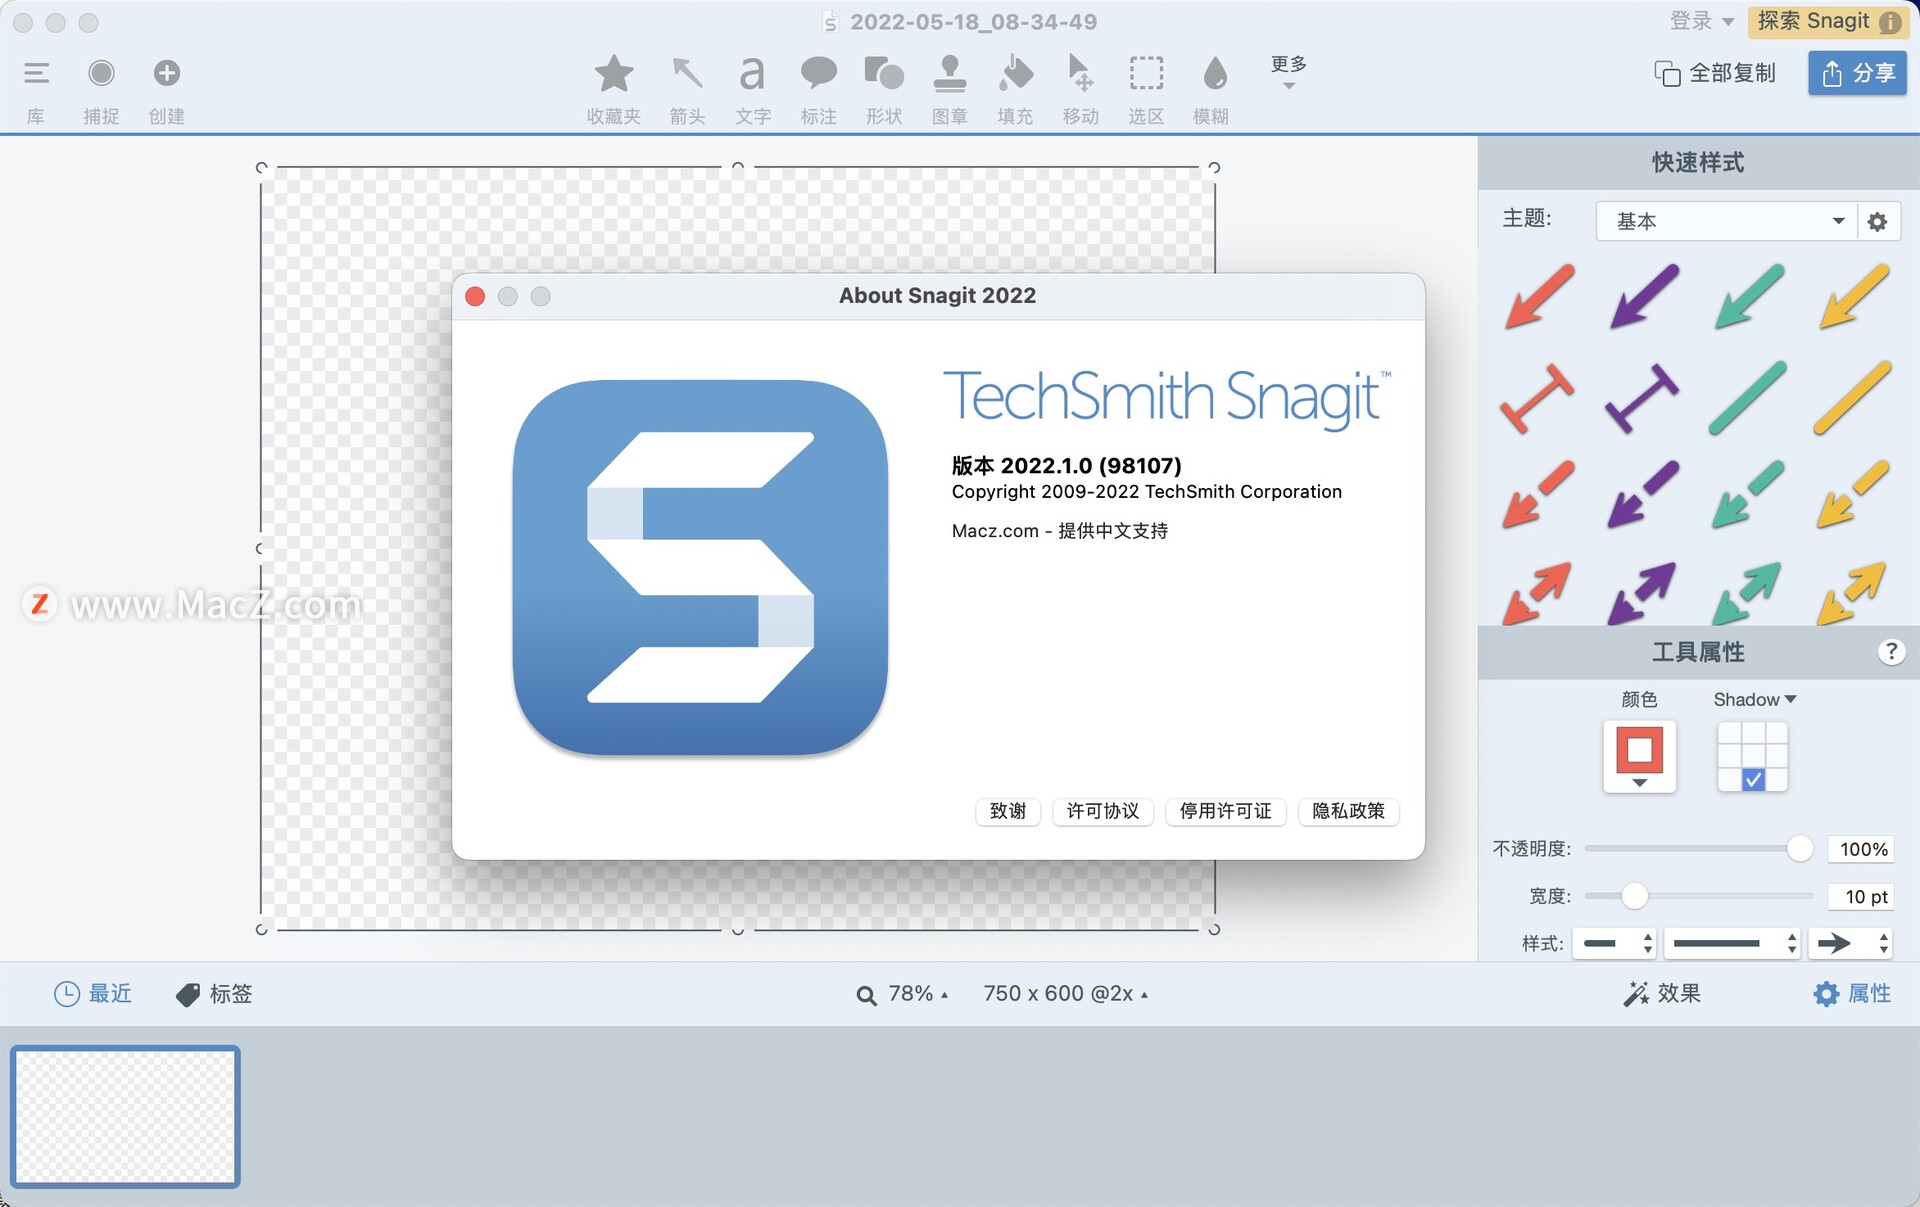
Task: Choose the red dashed arrow style
Action: [1539, 494]
